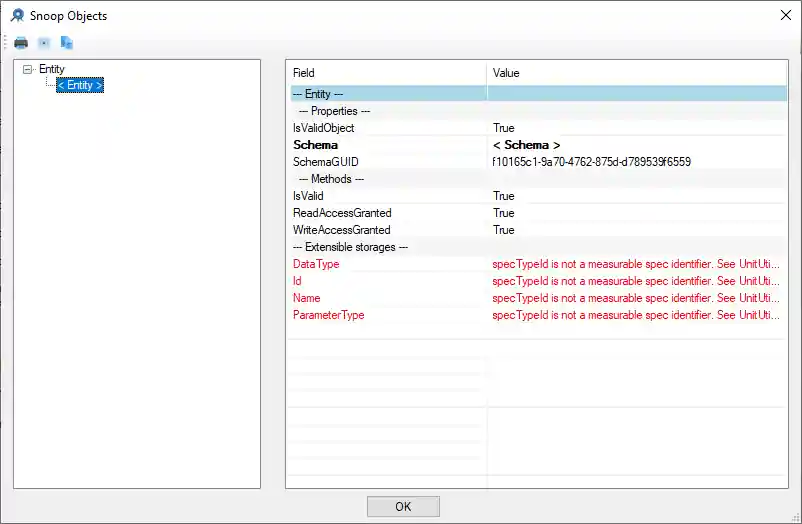Open the bold < Schema > value
Image resolution: width=802 pixels, height=524 pixels.
coord(527,145)
